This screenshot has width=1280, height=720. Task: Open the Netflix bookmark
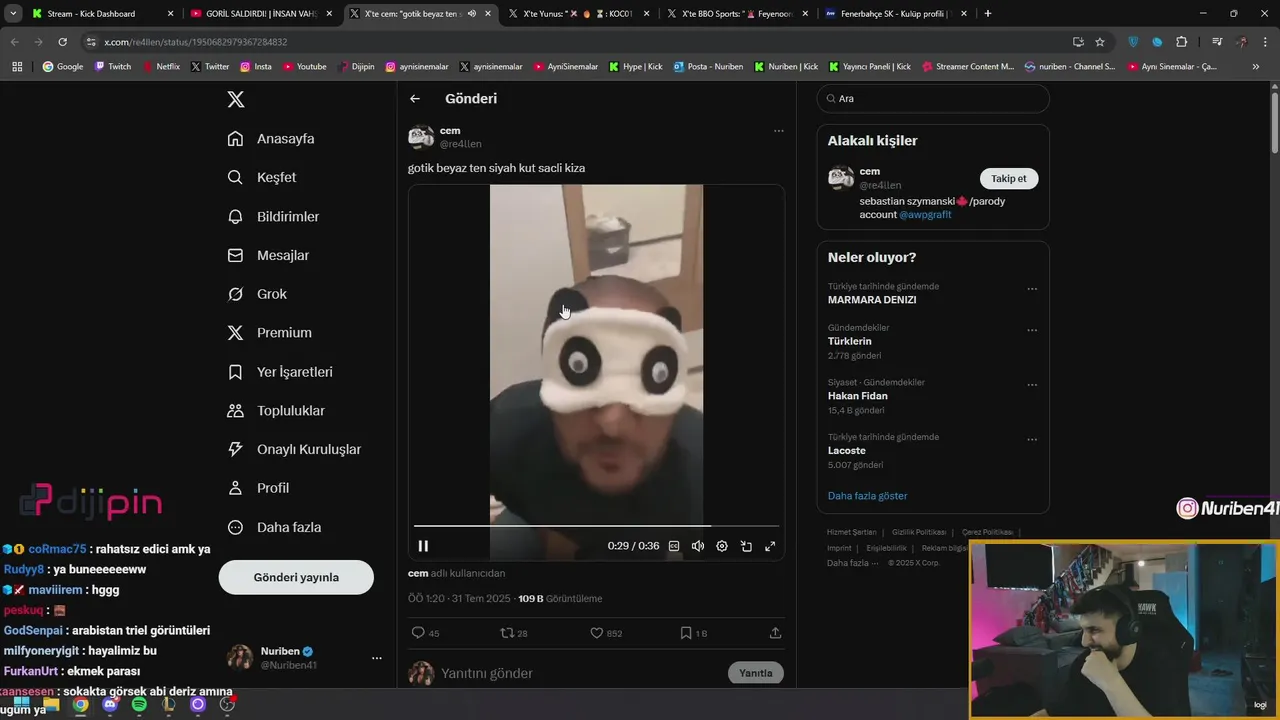[x=160, y=67]
